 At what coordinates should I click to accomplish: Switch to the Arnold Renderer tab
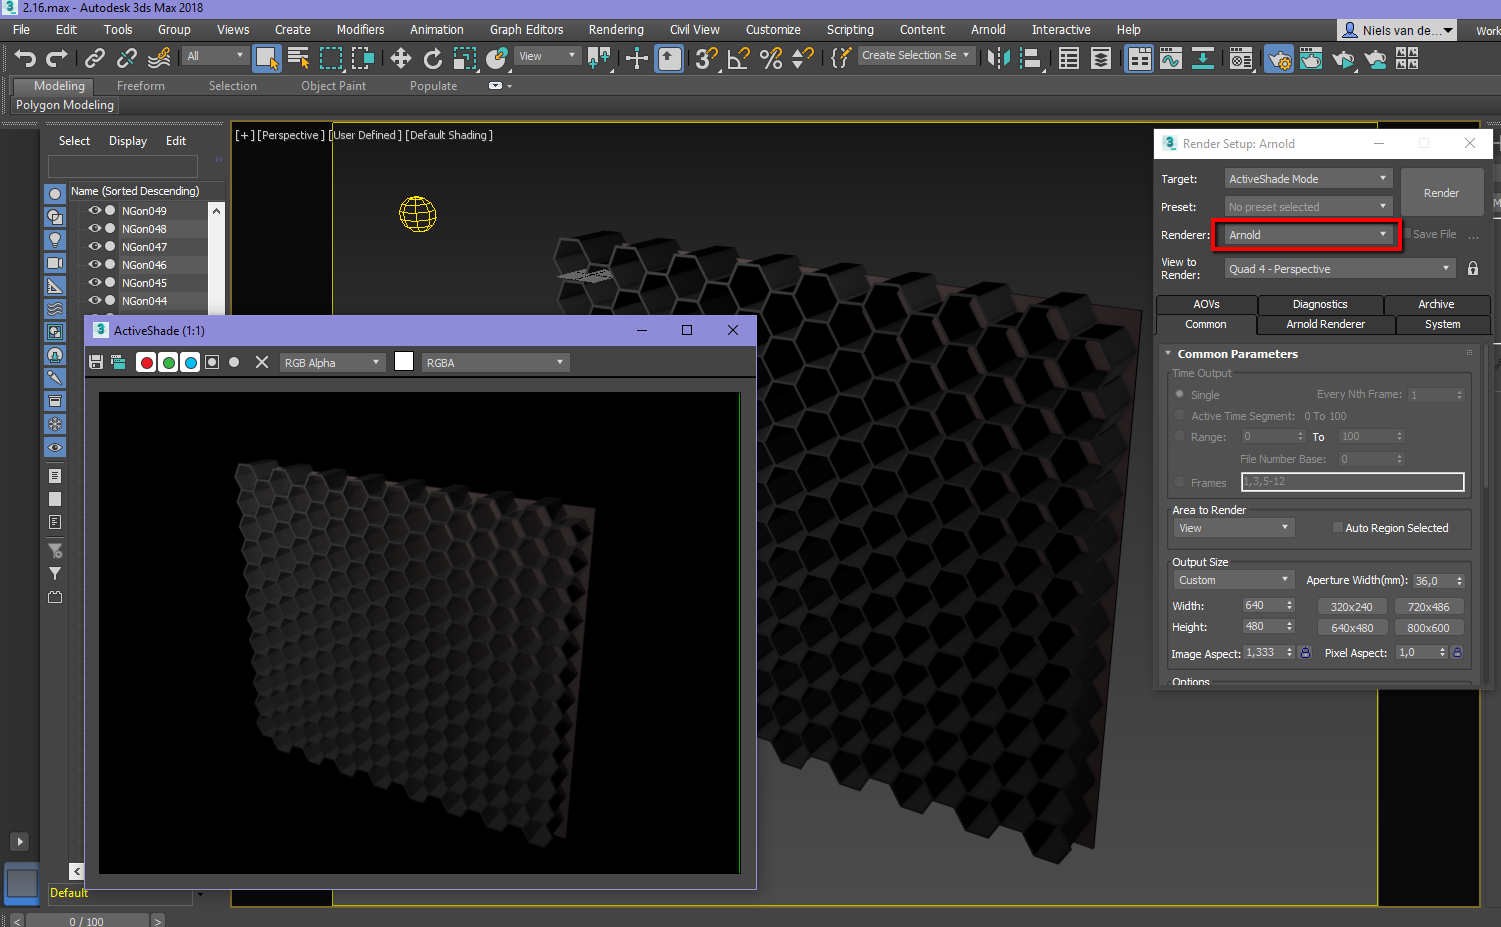tap(1325, 324)
